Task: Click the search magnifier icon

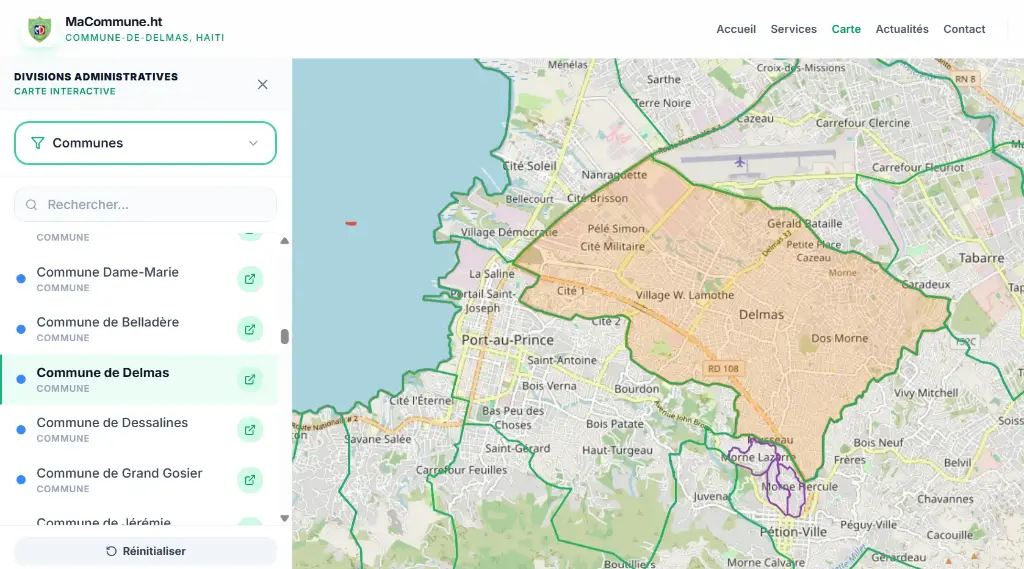Action: (31, 205)
